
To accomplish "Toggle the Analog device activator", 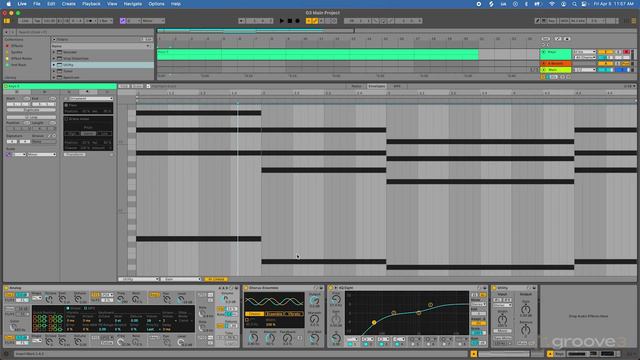I will pyautogui.click(x=7, y=288).
